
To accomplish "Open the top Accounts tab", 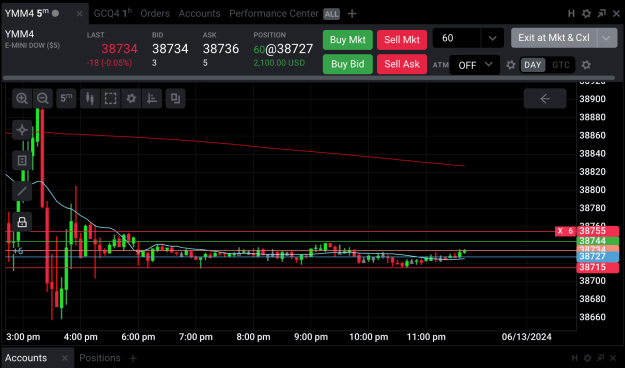I will tap(199, 13).
